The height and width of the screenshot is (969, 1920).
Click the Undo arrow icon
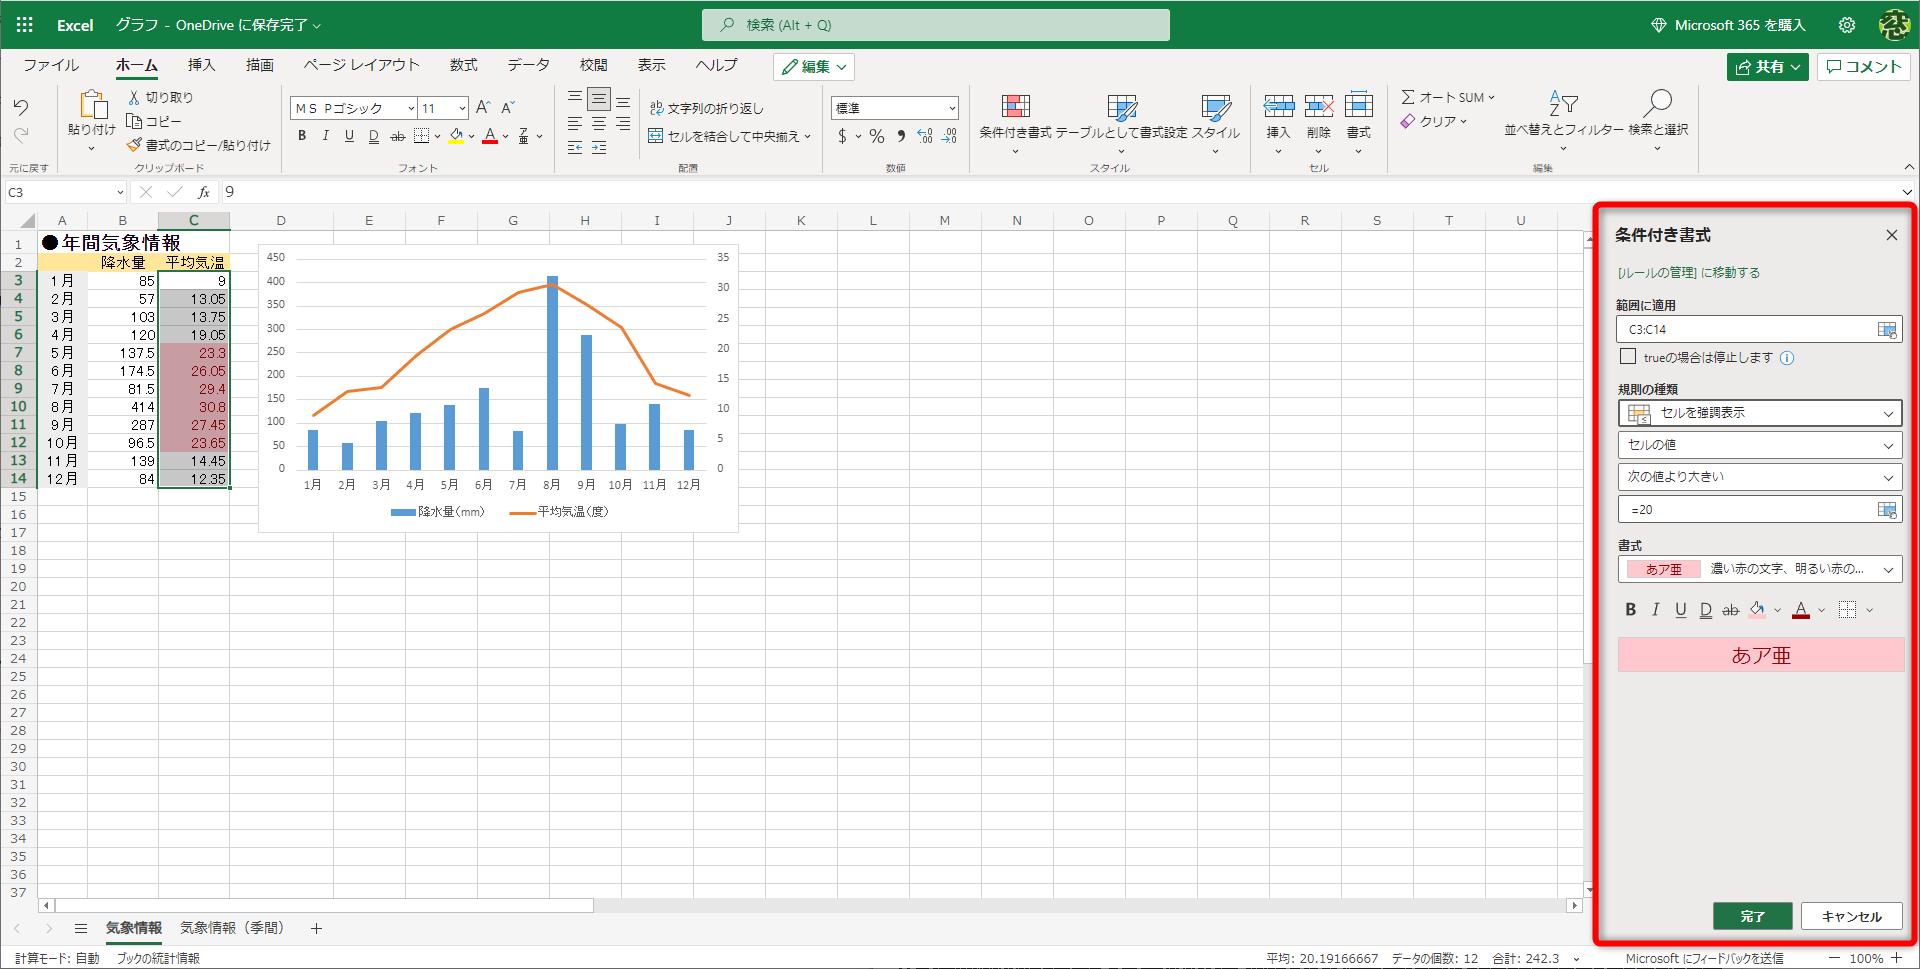(21, 107)
